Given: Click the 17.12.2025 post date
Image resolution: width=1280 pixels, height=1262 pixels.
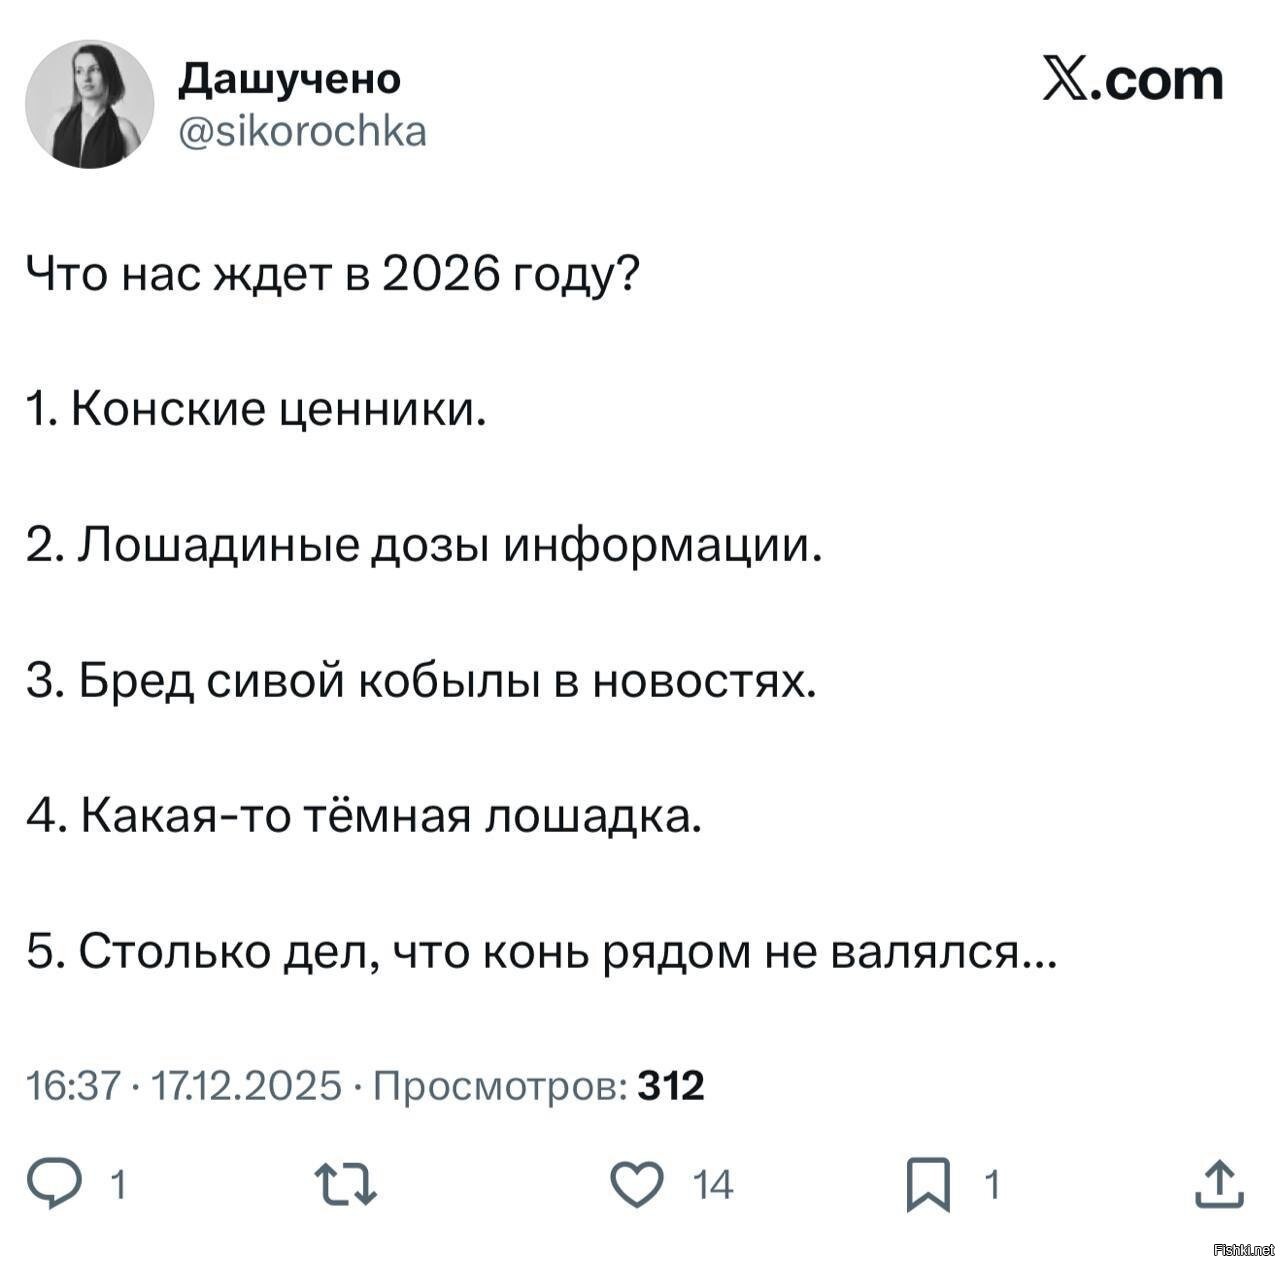Looking at the screenshot, I should click(246, 1085).
